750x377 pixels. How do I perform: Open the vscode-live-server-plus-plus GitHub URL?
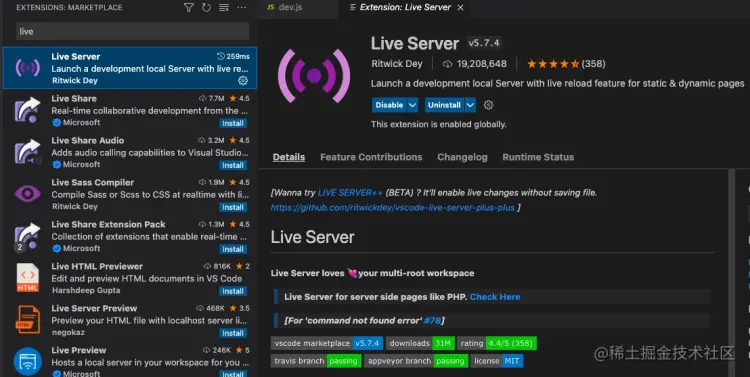(x=393, y=208)
